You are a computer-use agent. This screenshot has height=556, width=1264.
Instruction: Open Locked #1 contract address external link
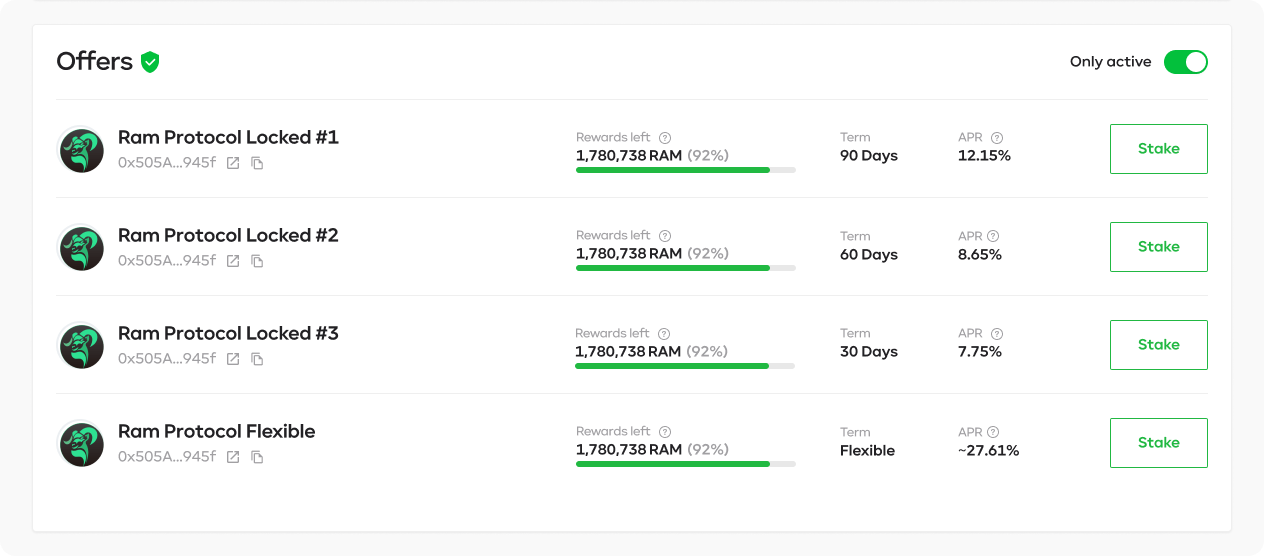click(x=233, y=163)
